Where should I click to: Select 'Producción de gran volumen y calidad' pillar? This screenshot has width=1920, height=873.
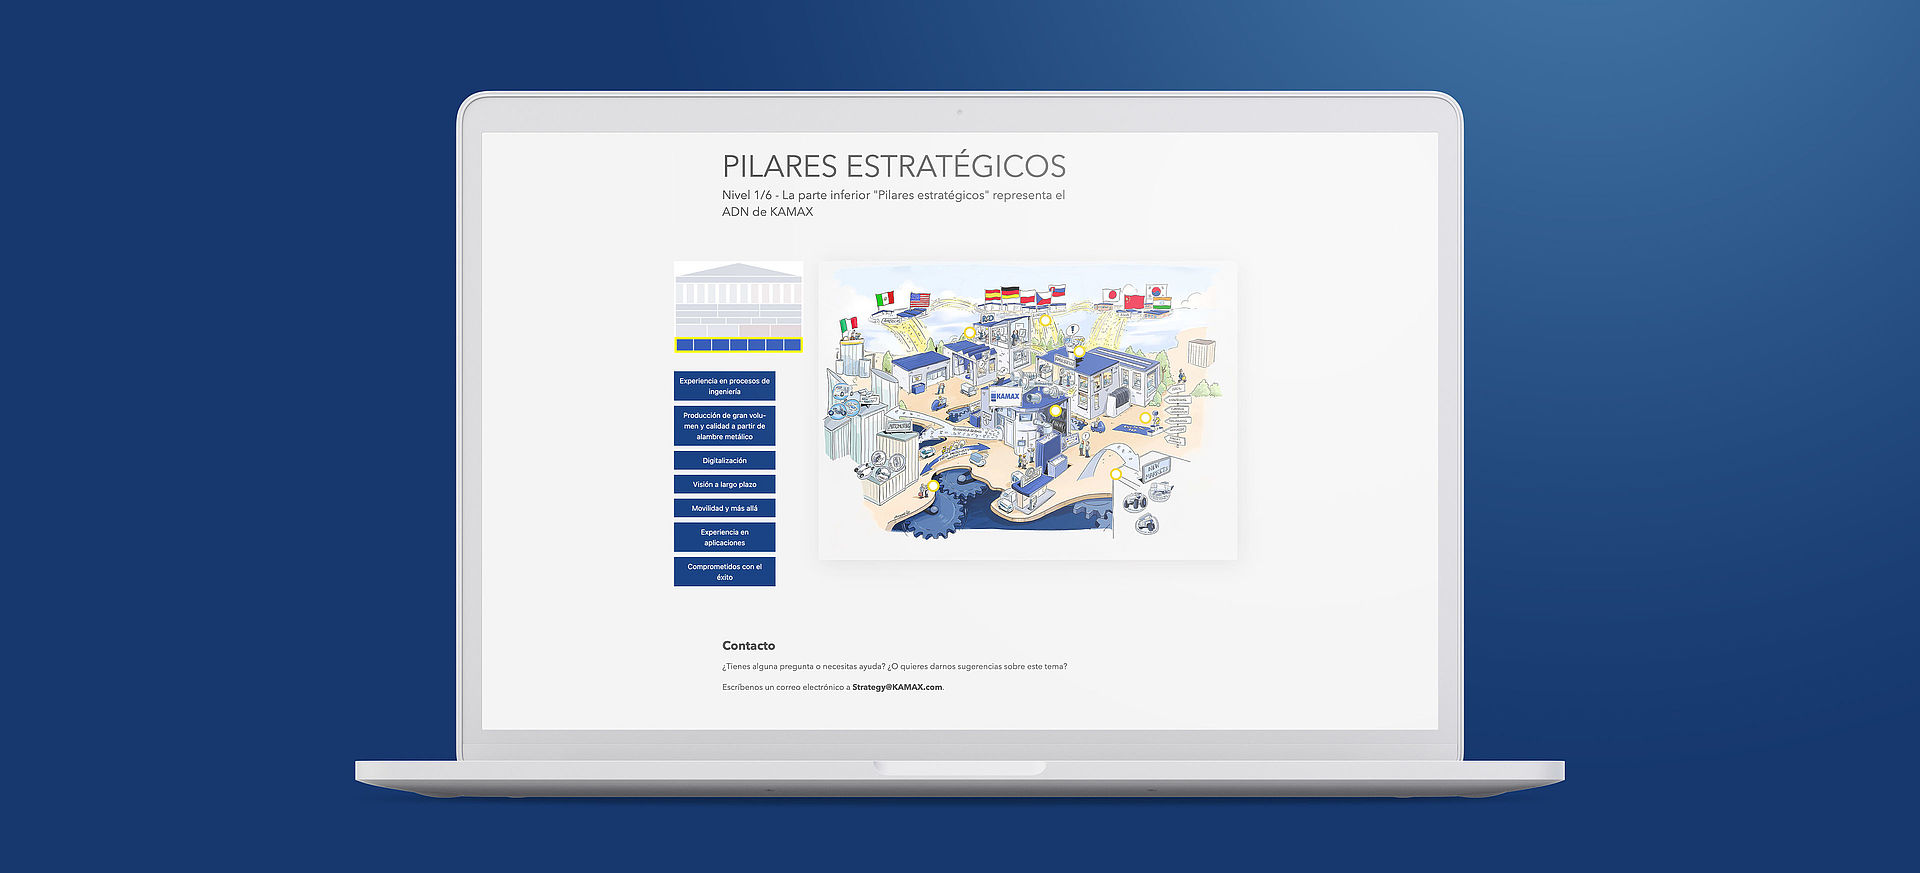[725, 426]
